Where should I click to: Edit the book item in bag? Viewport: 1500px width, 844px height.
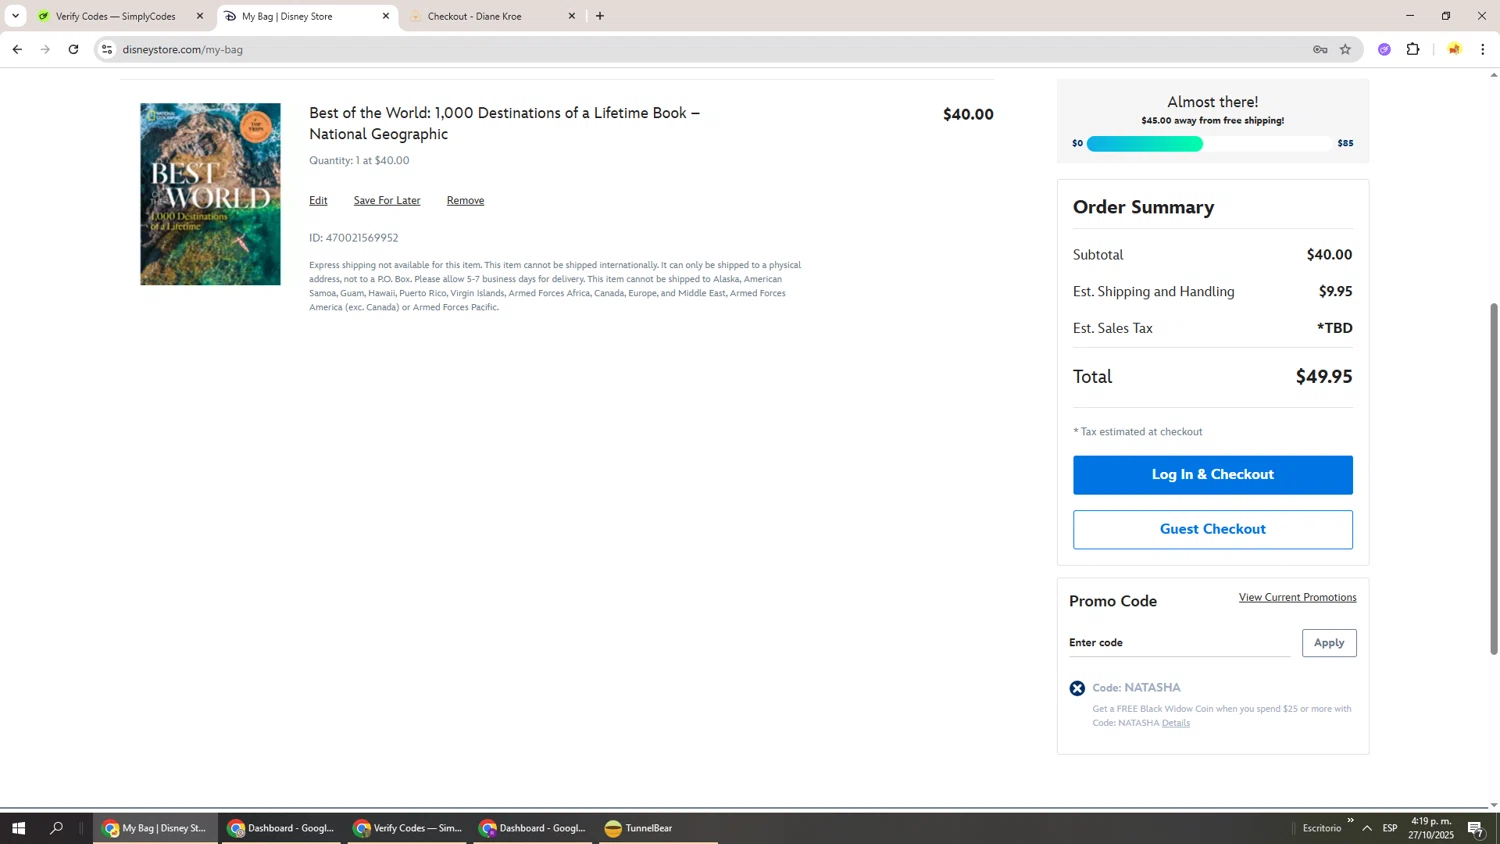318,200
